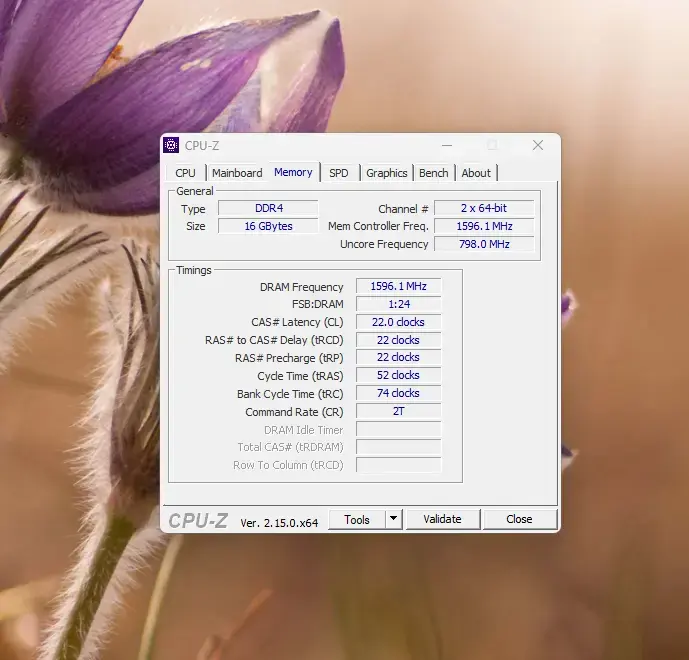Screen dimensions: 689x660
Task: Click the tRP 22 clocks value
Action: pos(399,357)
